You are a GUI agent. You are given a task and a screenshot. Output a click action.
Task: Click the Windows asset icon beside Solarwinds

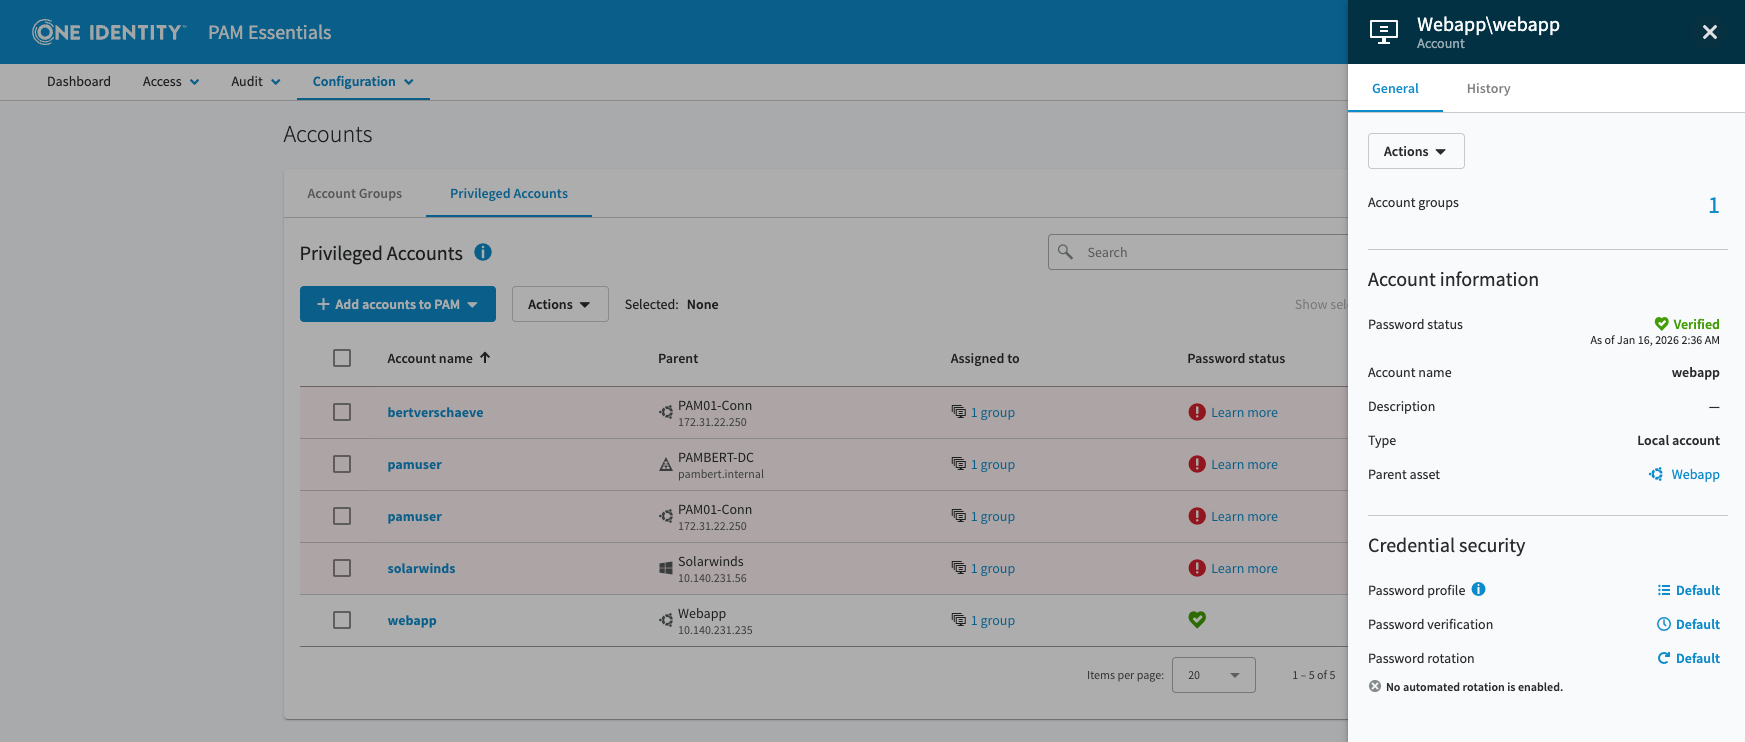click(665, 568)
